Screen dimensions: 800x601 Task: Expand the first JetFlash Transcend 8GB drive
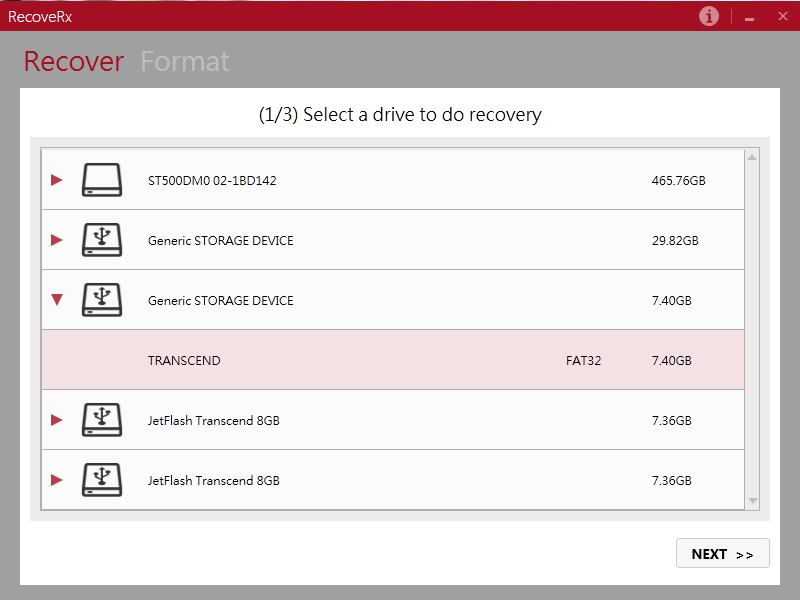57,420
